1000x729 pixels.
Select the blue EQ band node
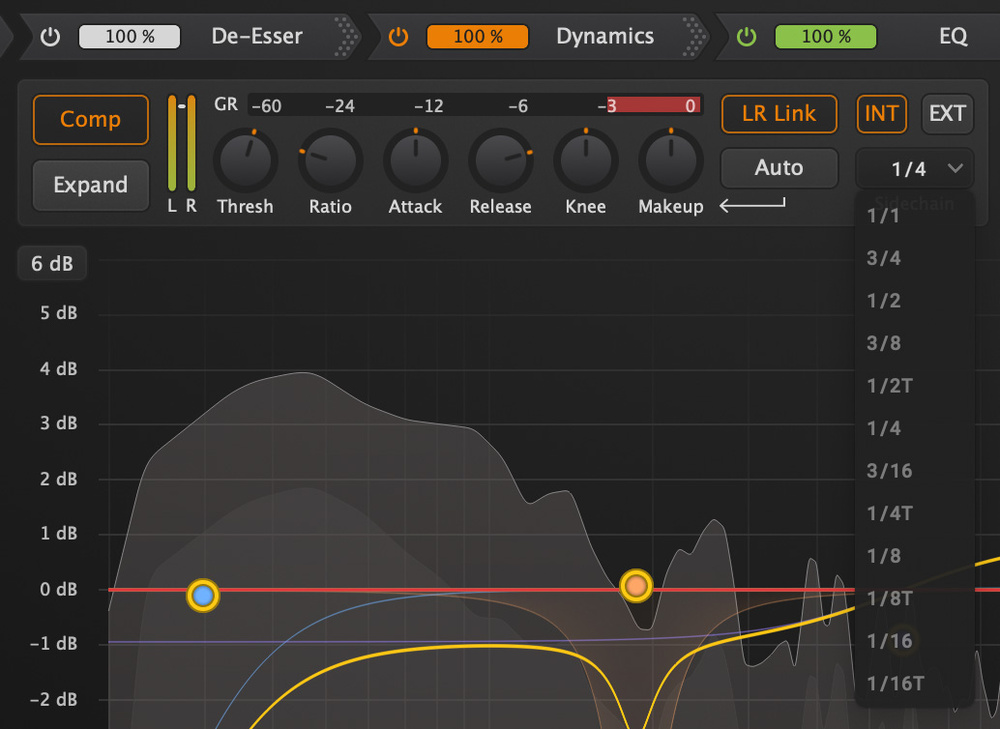203,596
